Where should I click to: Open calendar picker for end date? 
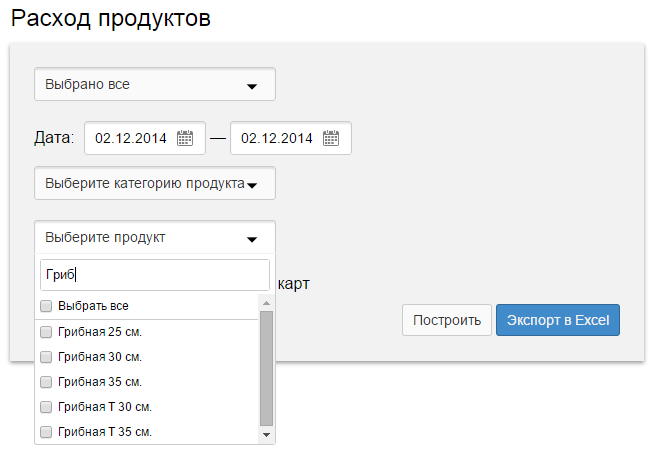click(331, 138)
